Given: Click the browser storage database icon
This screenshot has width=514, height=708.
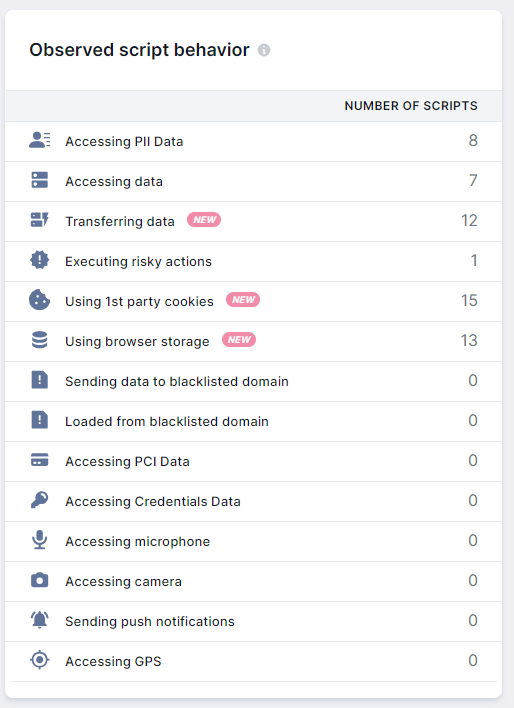Looking at the screenshot, I should [40, 340].
